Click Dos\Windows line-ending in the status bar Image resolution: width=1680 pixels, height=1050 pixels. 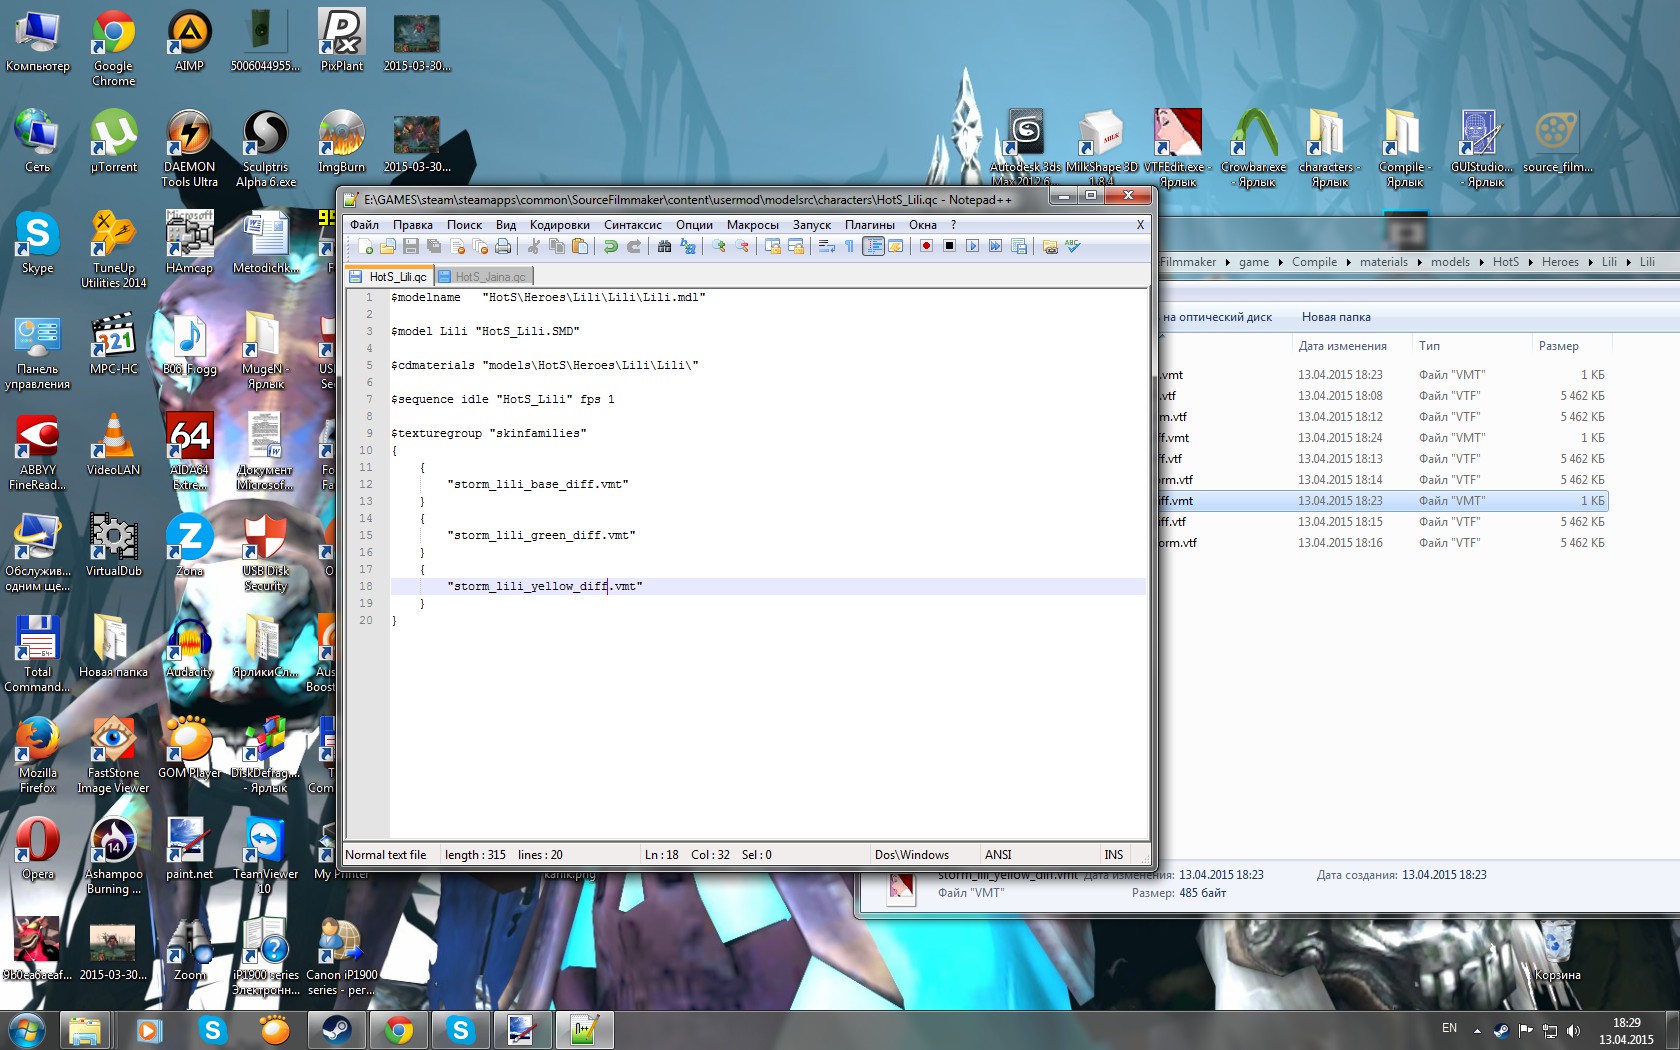click(x=912, y=855)
